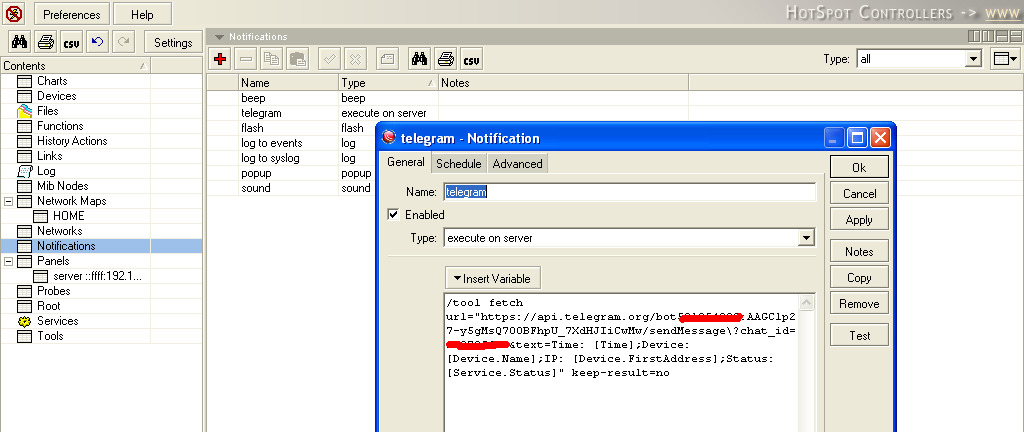
Task: Click the binoculars find icon beside Settings
Action: point(19,42)
